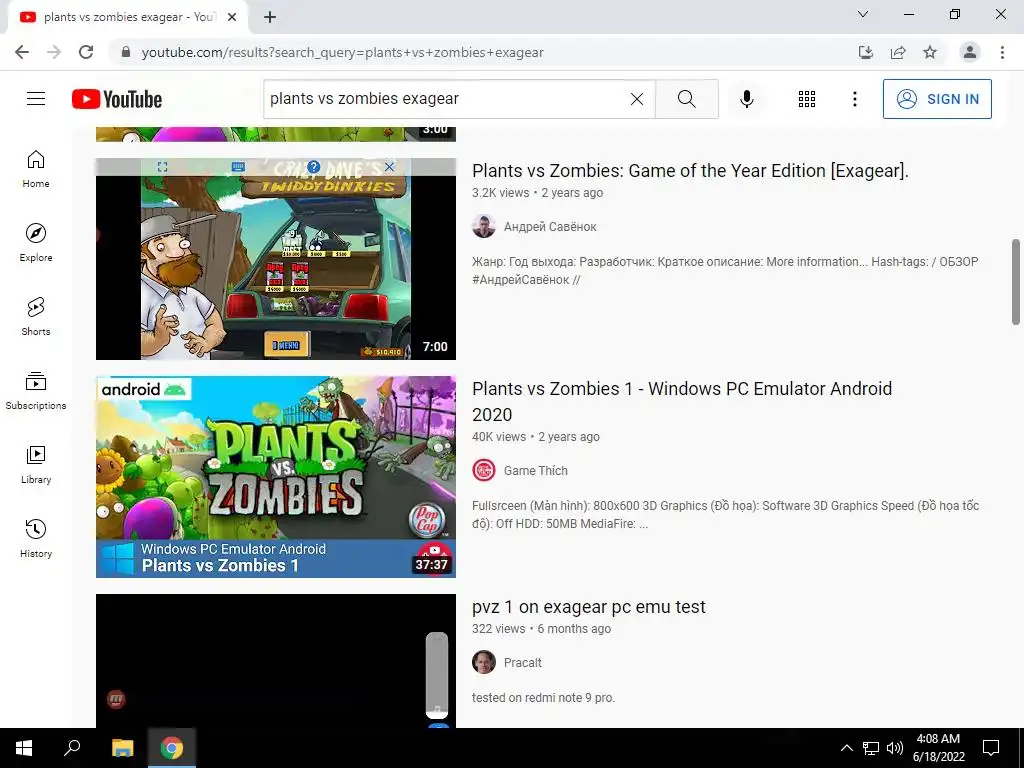
Task: Open Windows taskbar search
Action: (72, 748)
